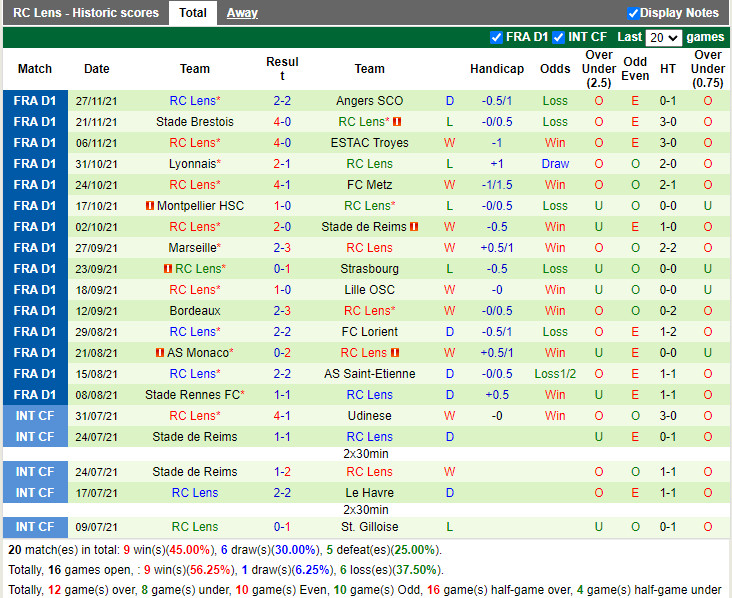Click handicap -0.5/1 on Angers SCO row
The height and width of the screenshot is (598, 732).
coord(497,101)
